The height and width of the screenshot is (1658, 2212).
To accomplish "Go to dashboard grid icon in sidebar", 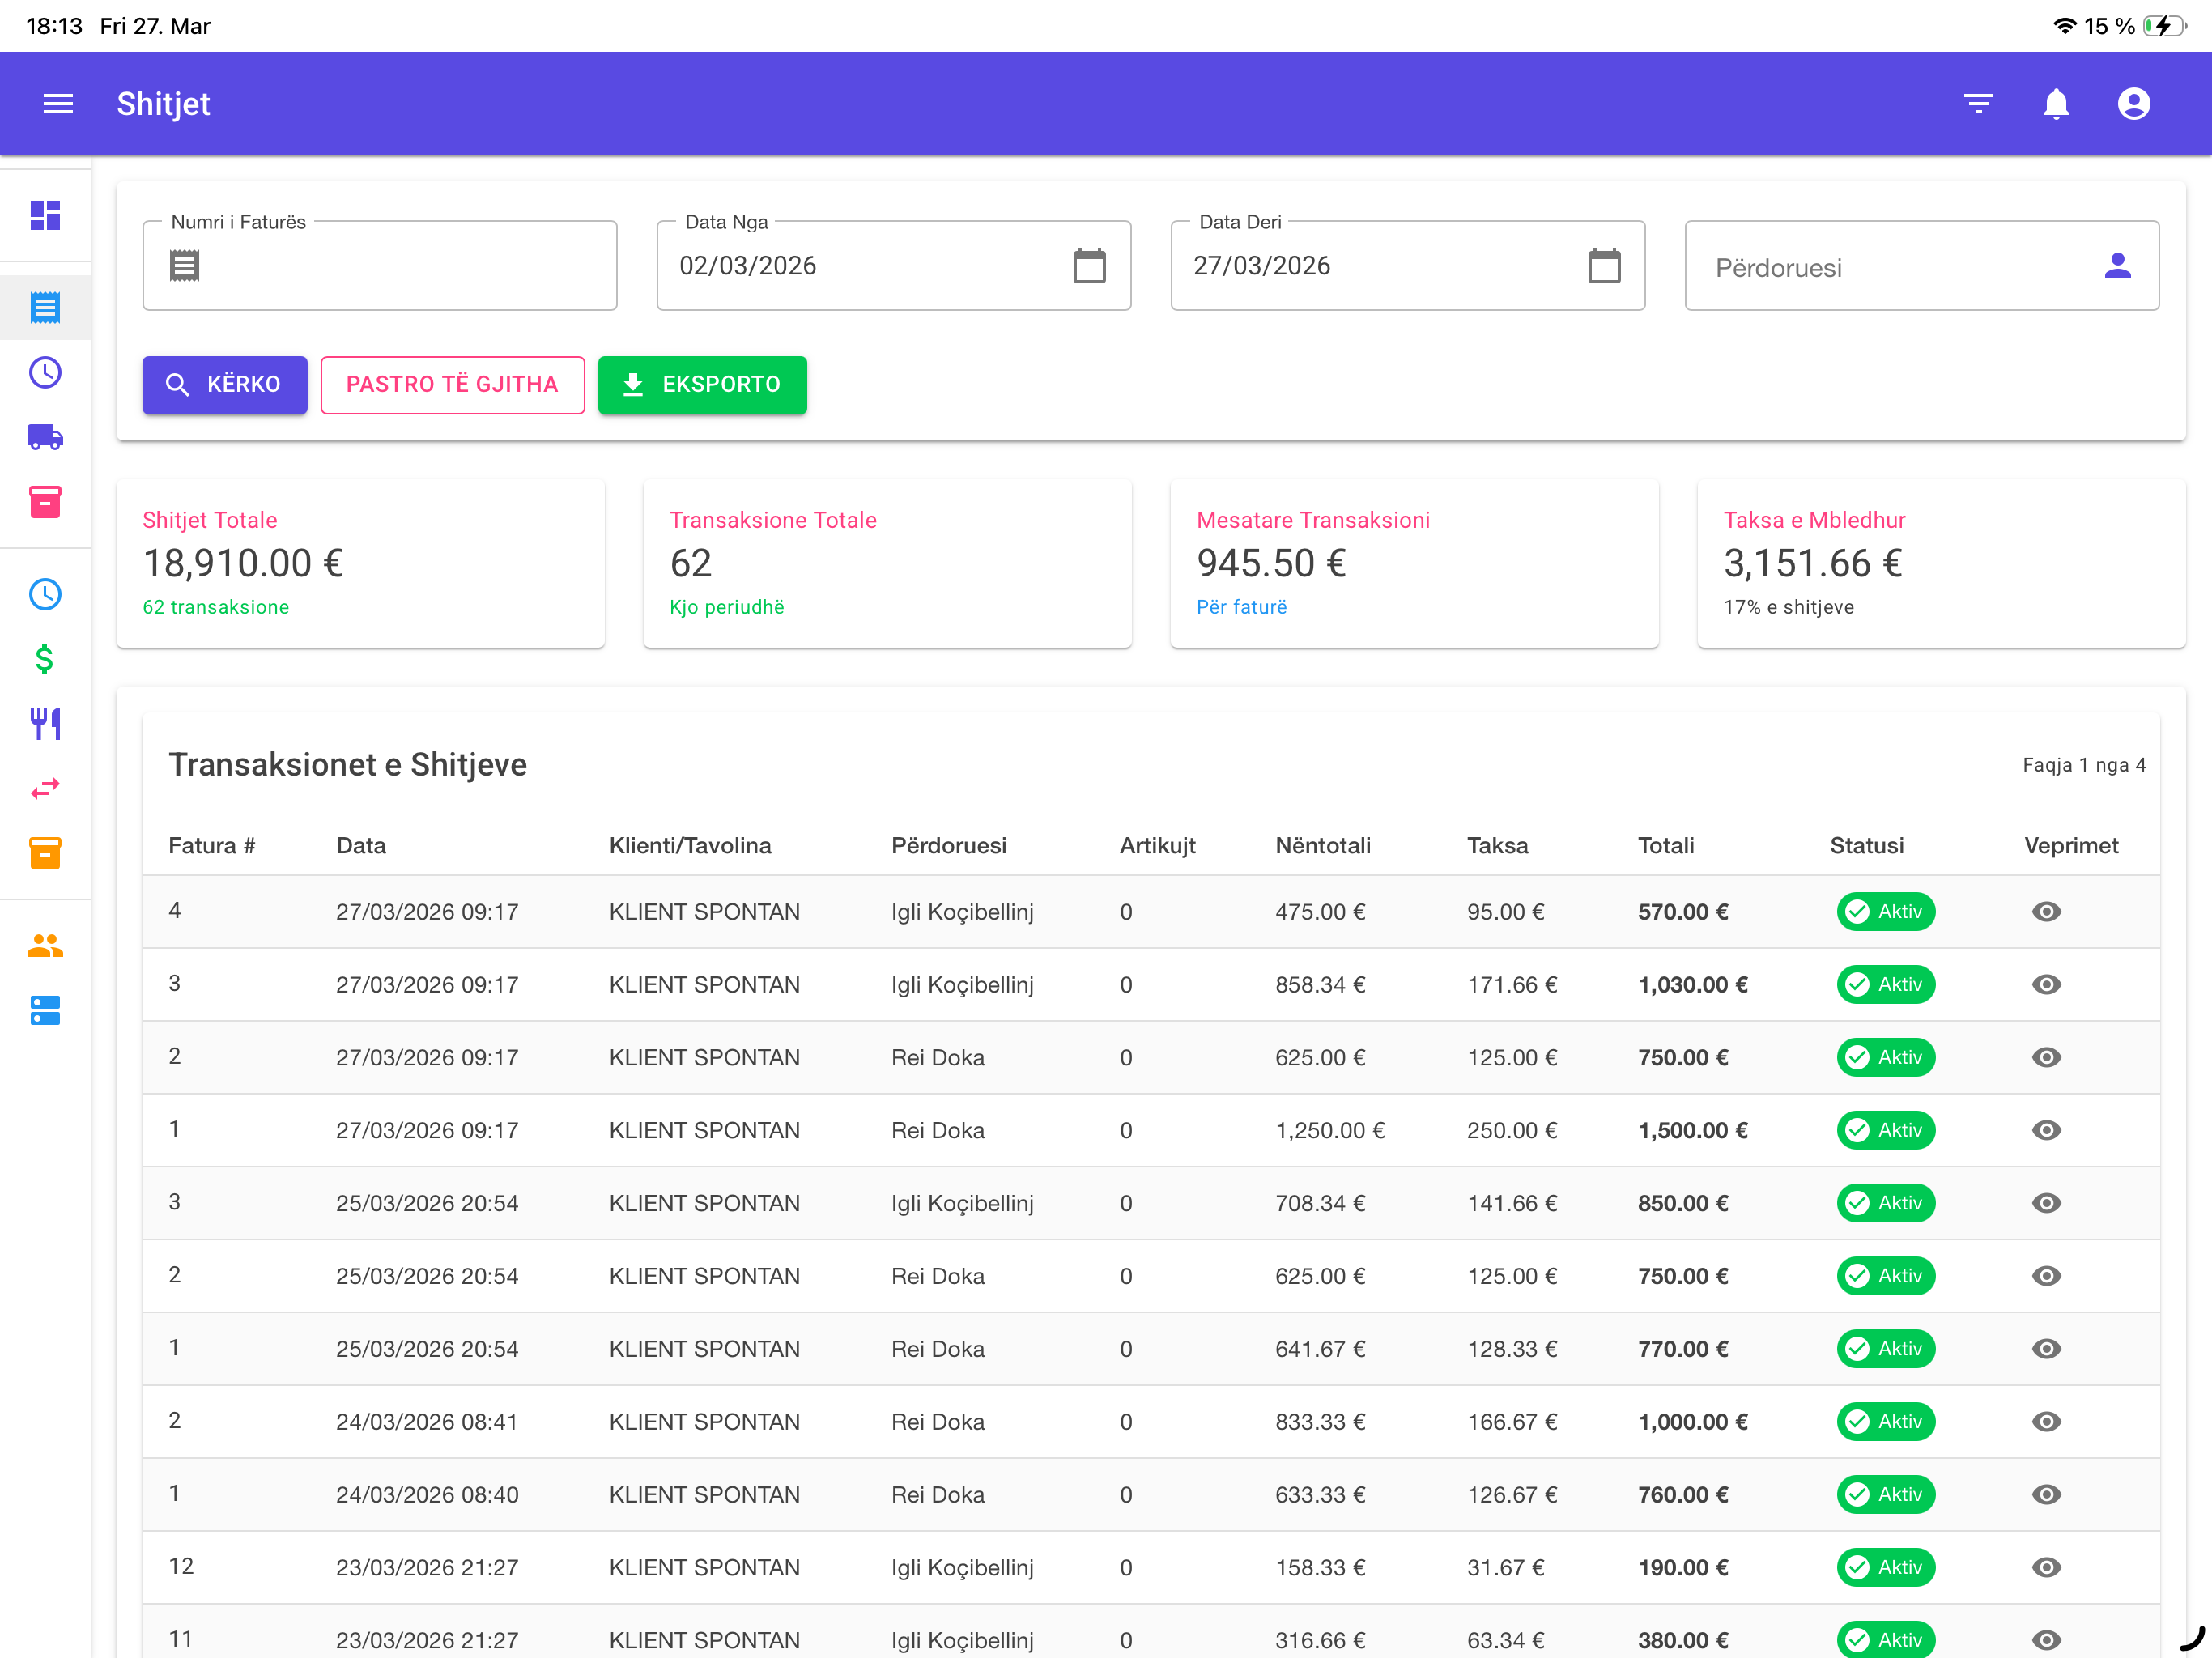I will click(x=45, y=215).
